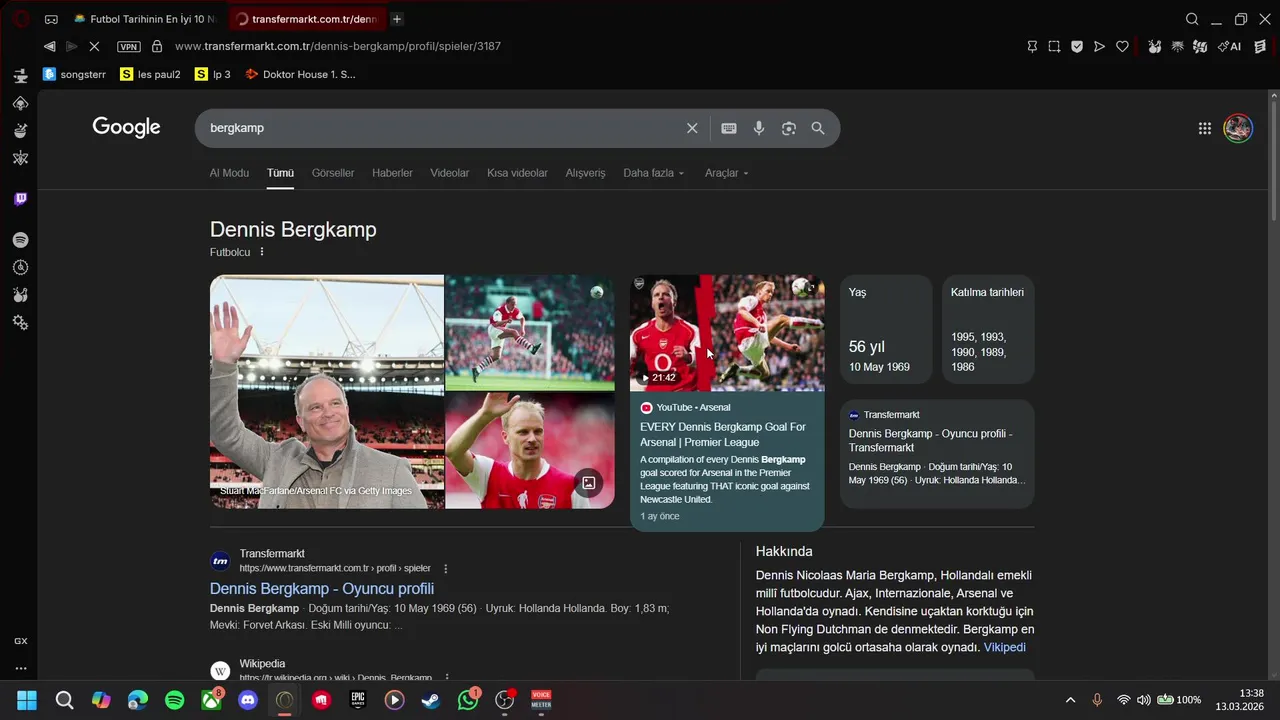Open the large waving Bergkamp photo
This screenshot has width=1280, height=720.
tap(327, 392)
